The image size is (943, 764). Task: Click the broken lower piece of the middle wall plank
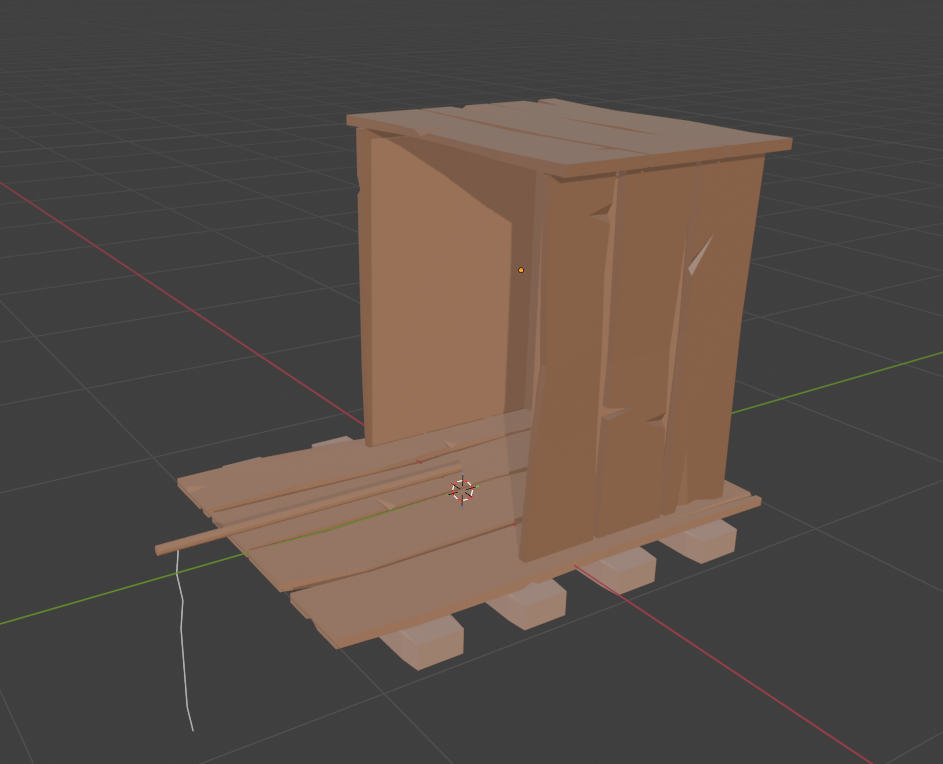pos(630,470)
